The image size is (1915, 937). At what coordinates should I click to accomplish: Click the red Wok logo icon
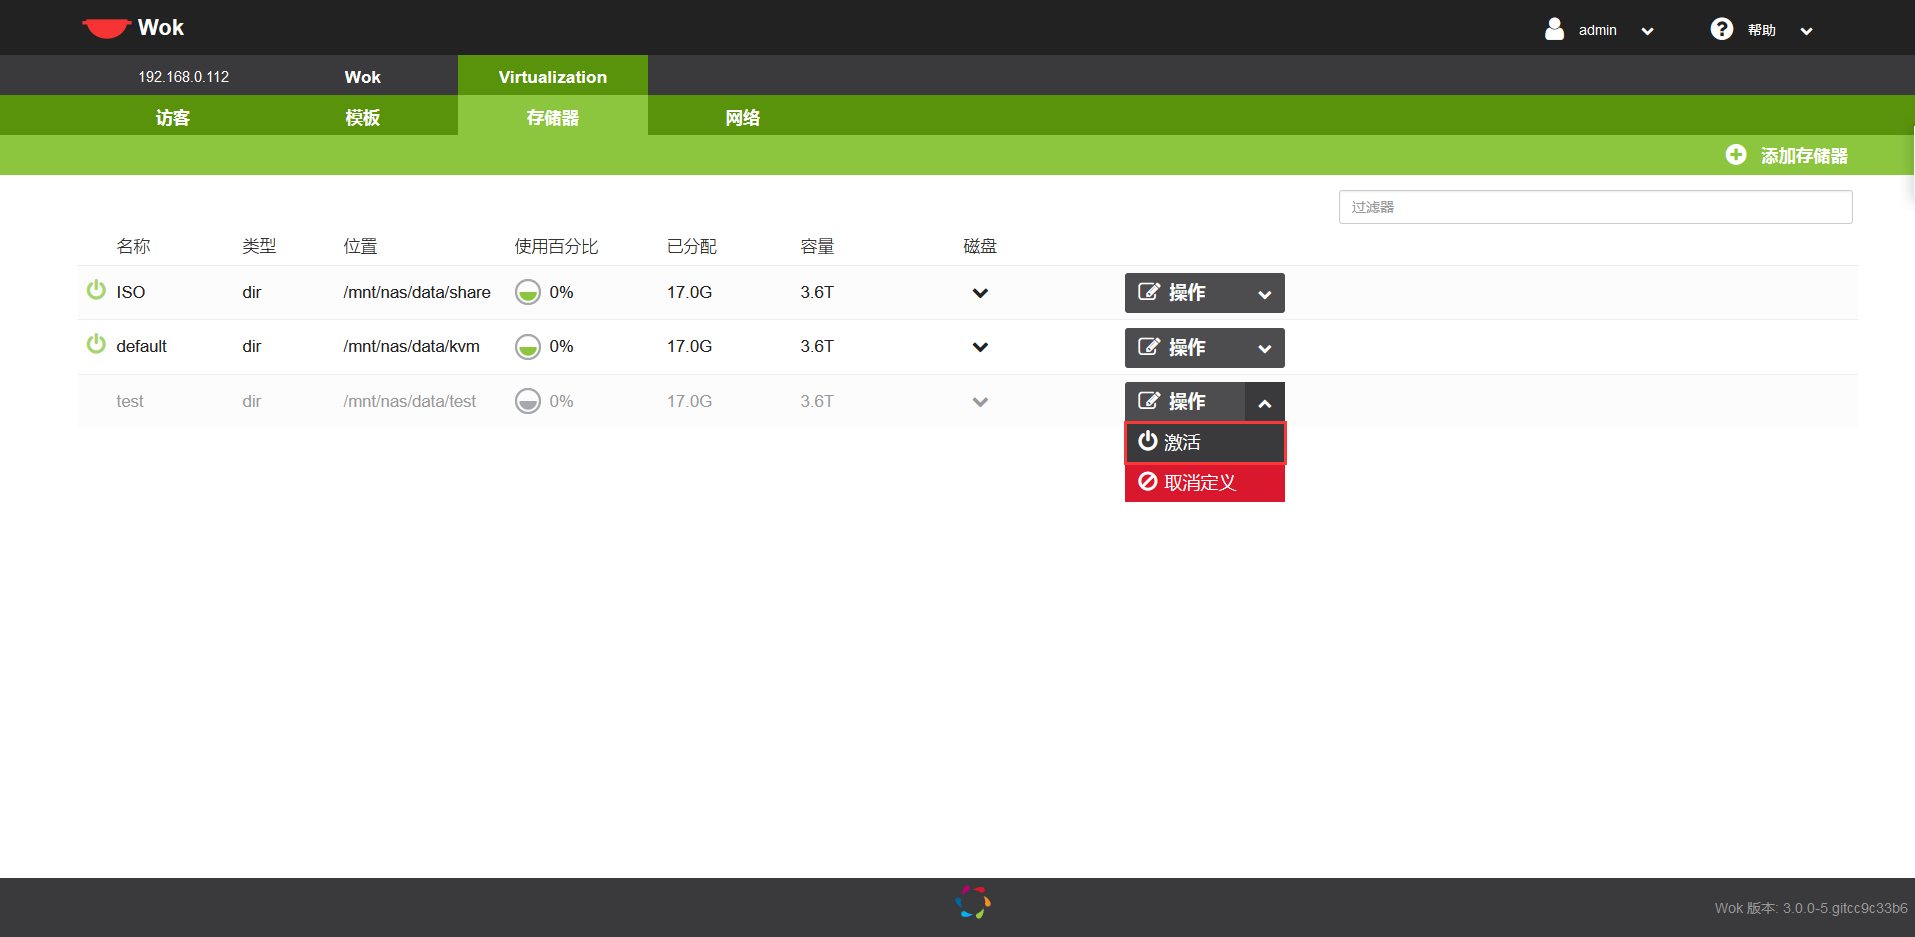(x=106, y=28)
